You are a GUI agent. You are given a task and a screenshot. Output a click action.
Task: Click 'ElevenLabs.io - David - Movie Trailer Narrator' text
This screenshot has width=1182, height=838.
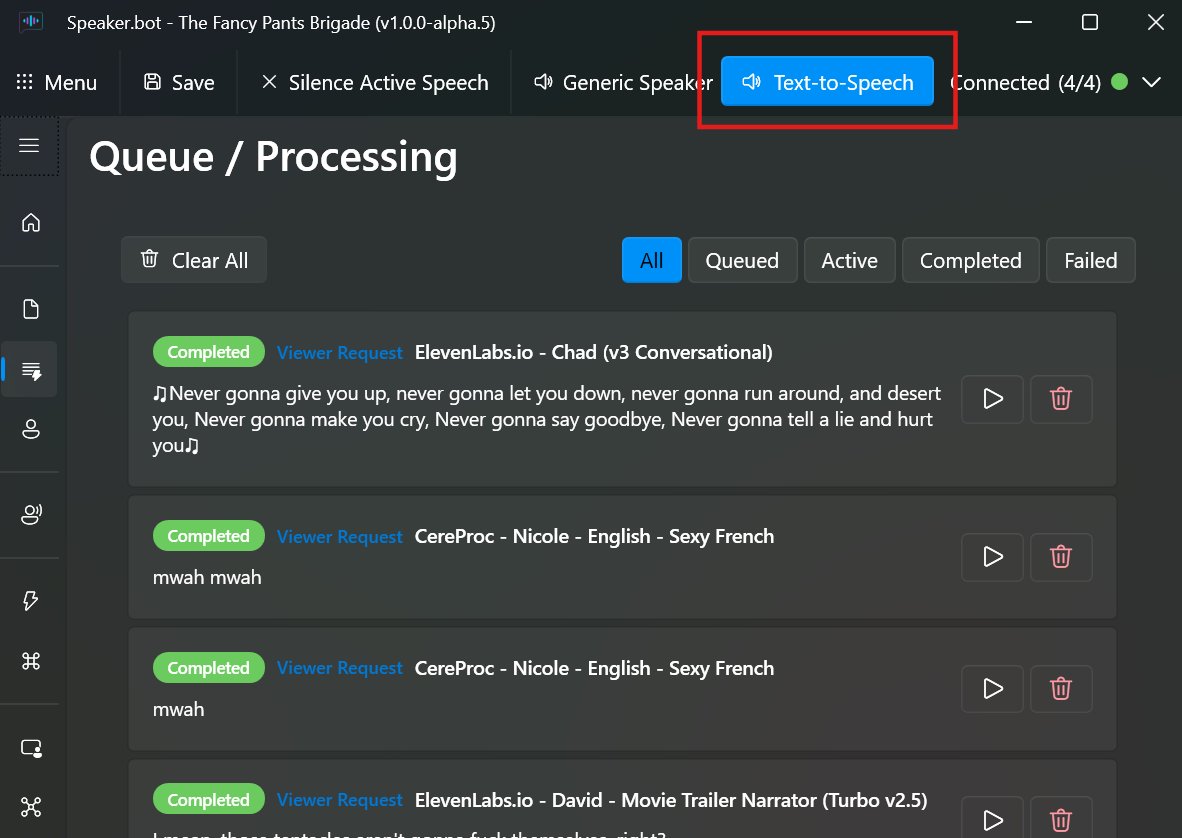click(671, 800)
